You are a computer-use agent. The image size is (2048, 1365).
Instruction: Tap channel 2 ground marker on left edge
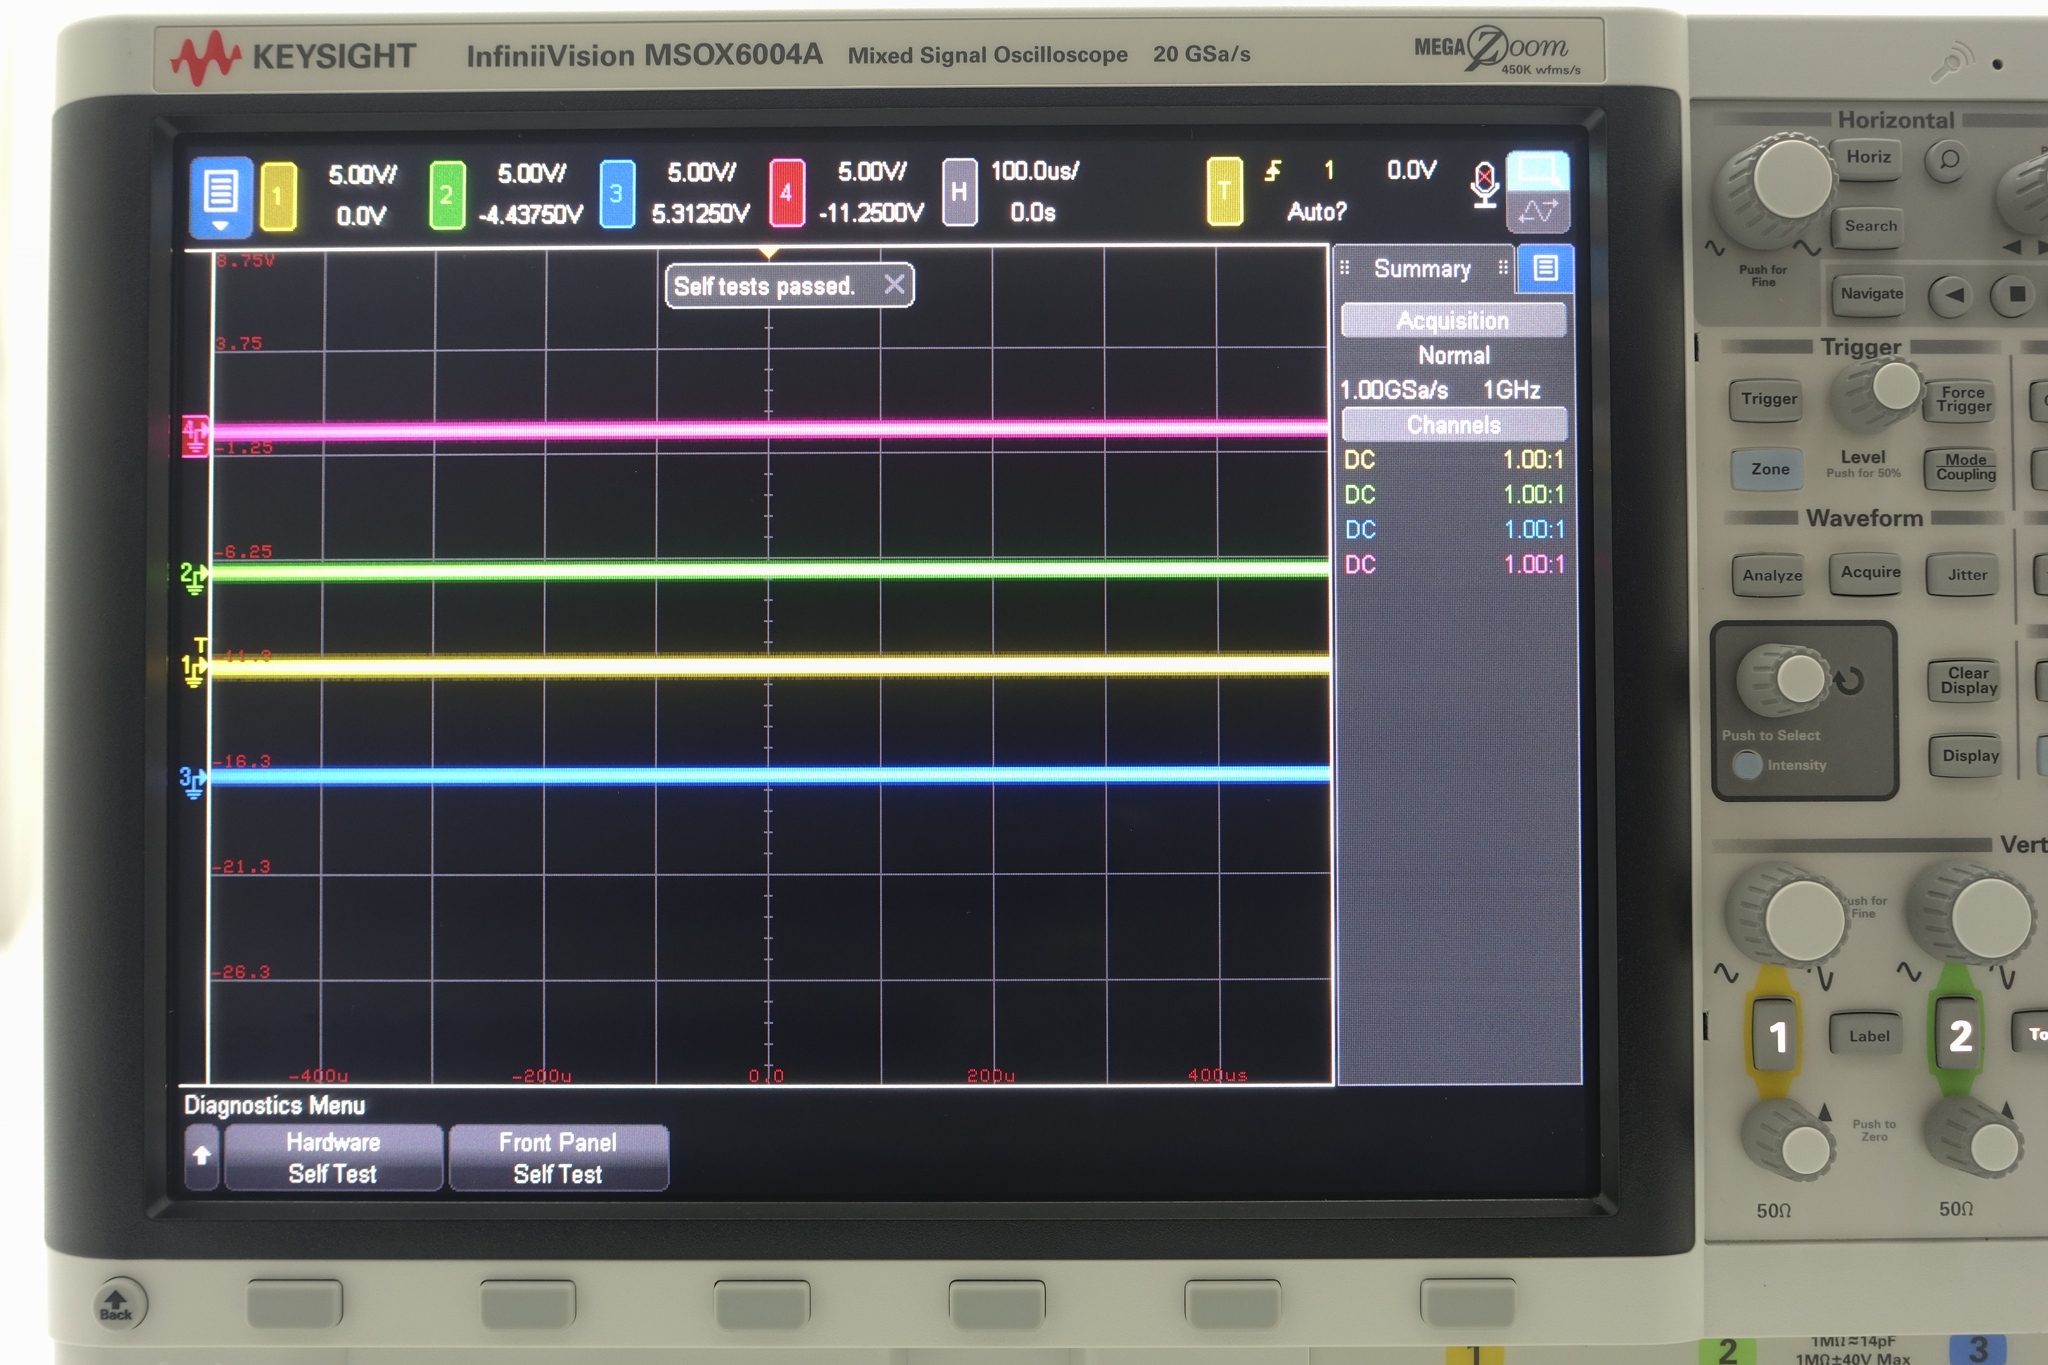193,577
